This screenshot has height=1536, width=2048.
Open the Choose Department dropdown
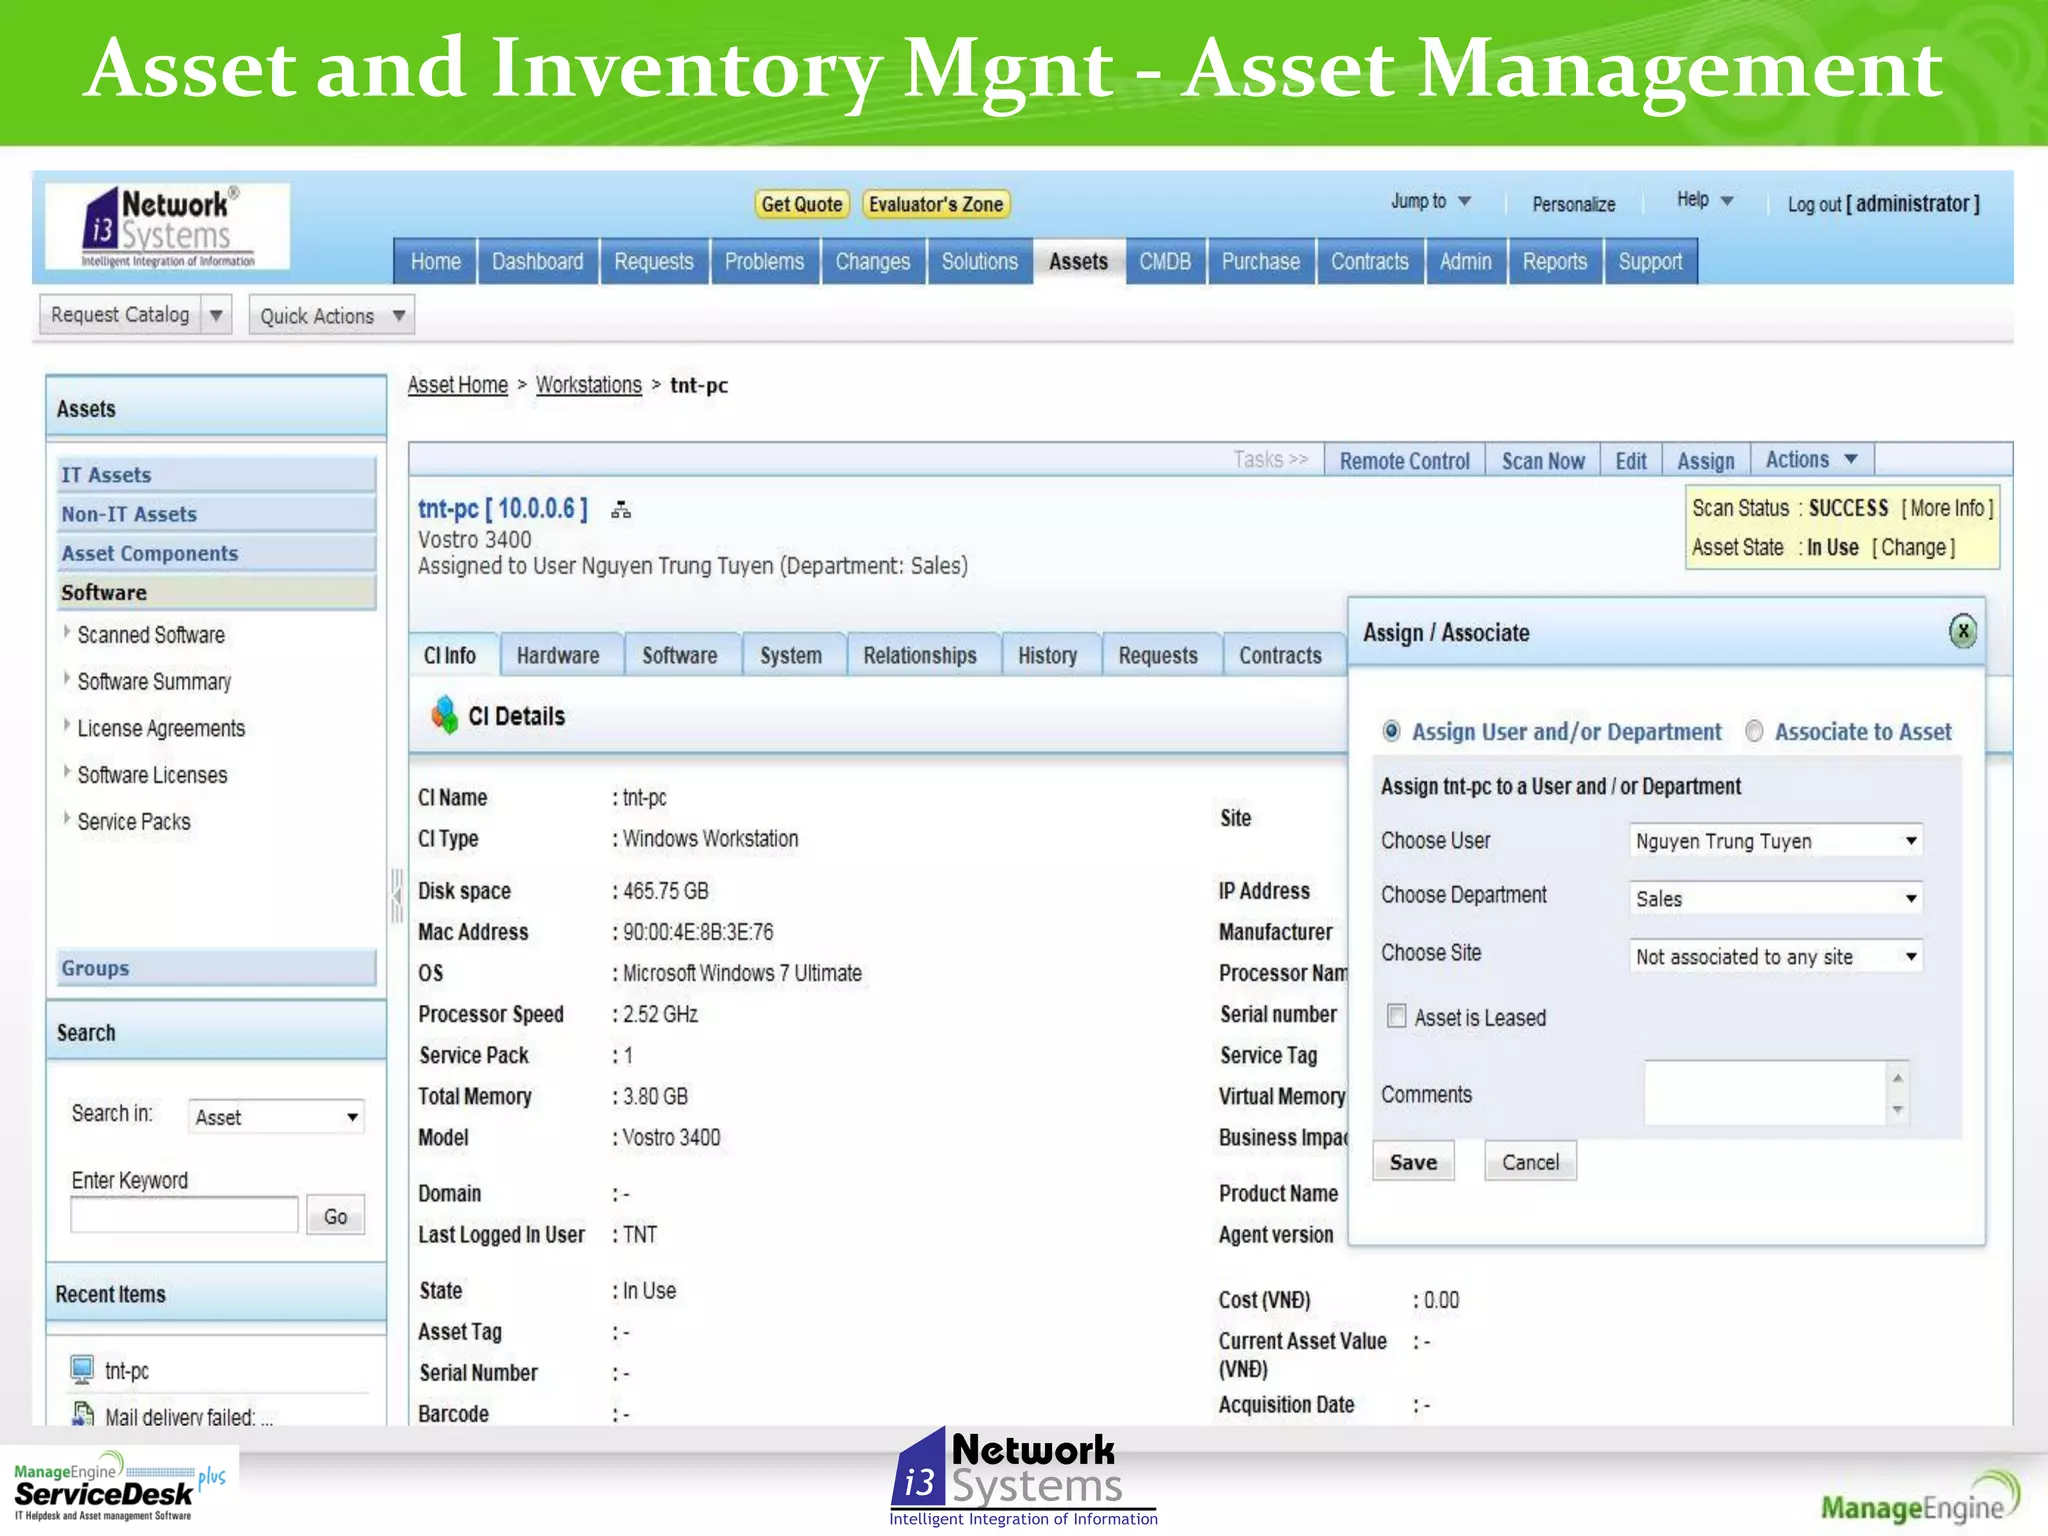point(1775,898)
